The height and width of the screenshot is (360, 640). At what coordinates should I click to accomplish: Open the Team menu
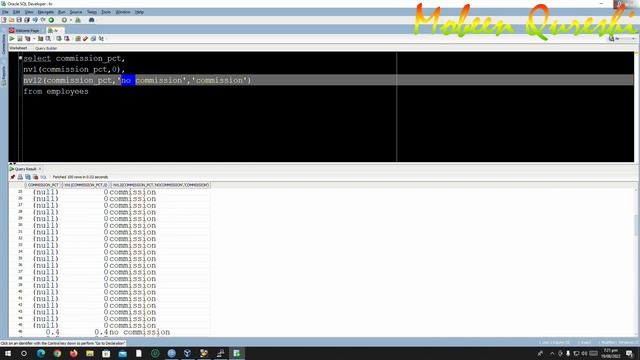(x=92, y=12)
